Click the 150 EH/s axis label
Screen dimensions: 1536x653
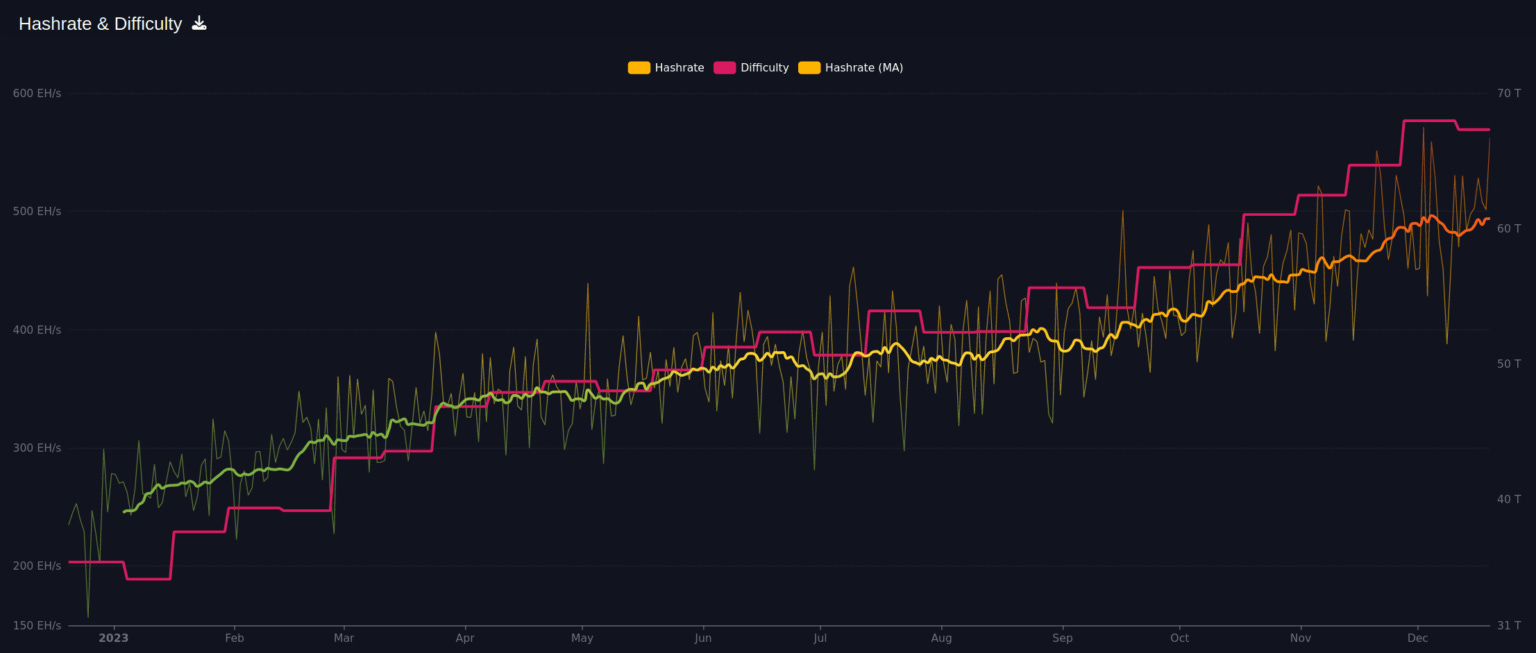[x=38, y=624]
